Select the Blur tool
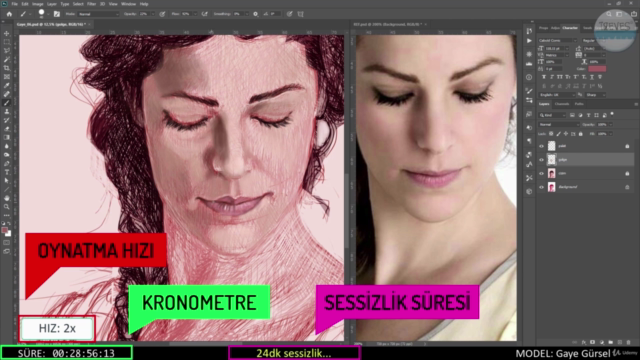 [x=7, y=146]
